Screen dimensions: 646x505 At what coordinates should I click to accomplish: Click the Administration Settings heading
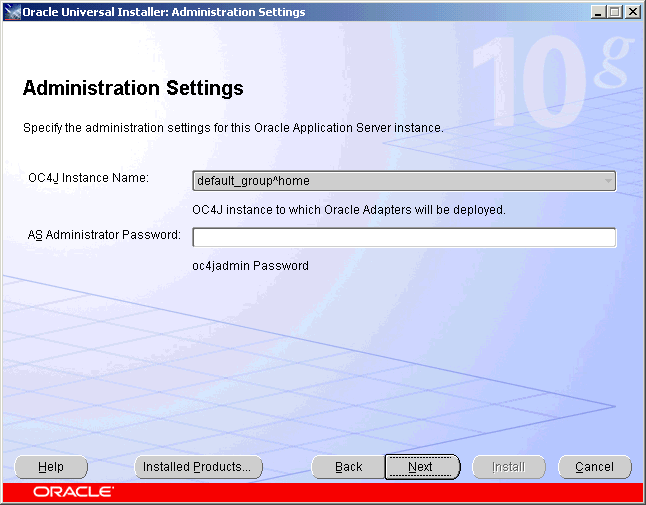(x=133, y=88)
